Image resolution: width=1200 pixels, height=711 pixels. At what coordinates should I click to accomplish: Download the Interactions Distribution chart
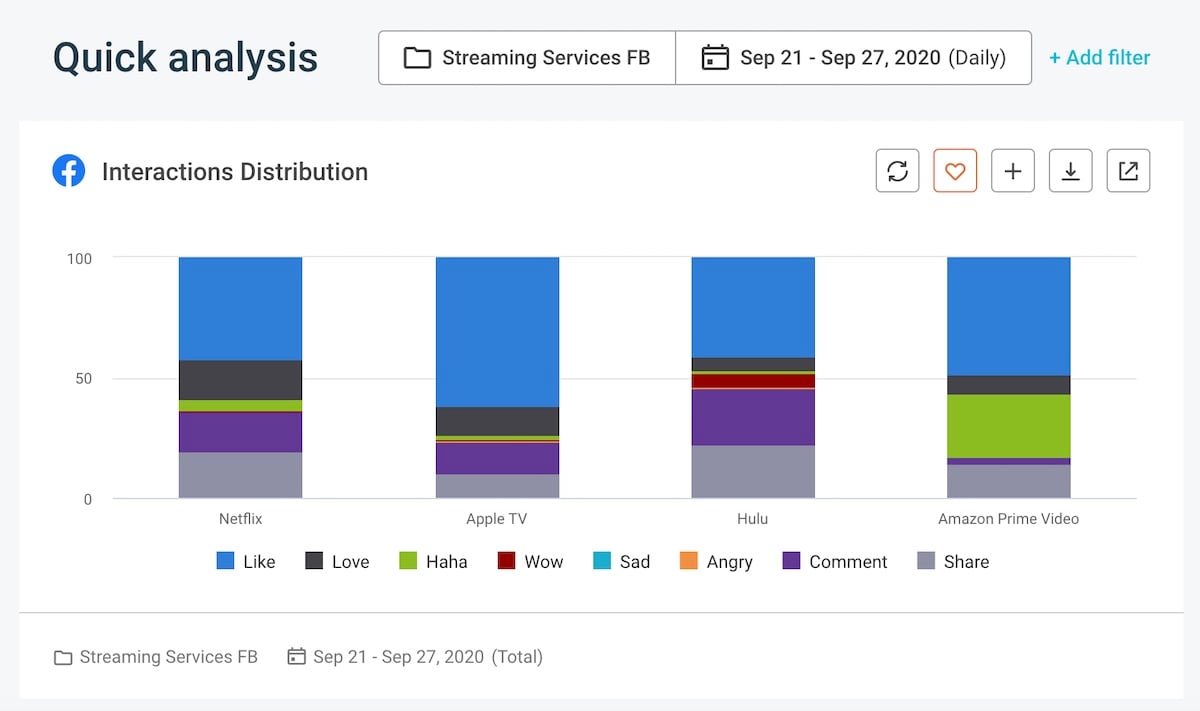pos(1070,171)
